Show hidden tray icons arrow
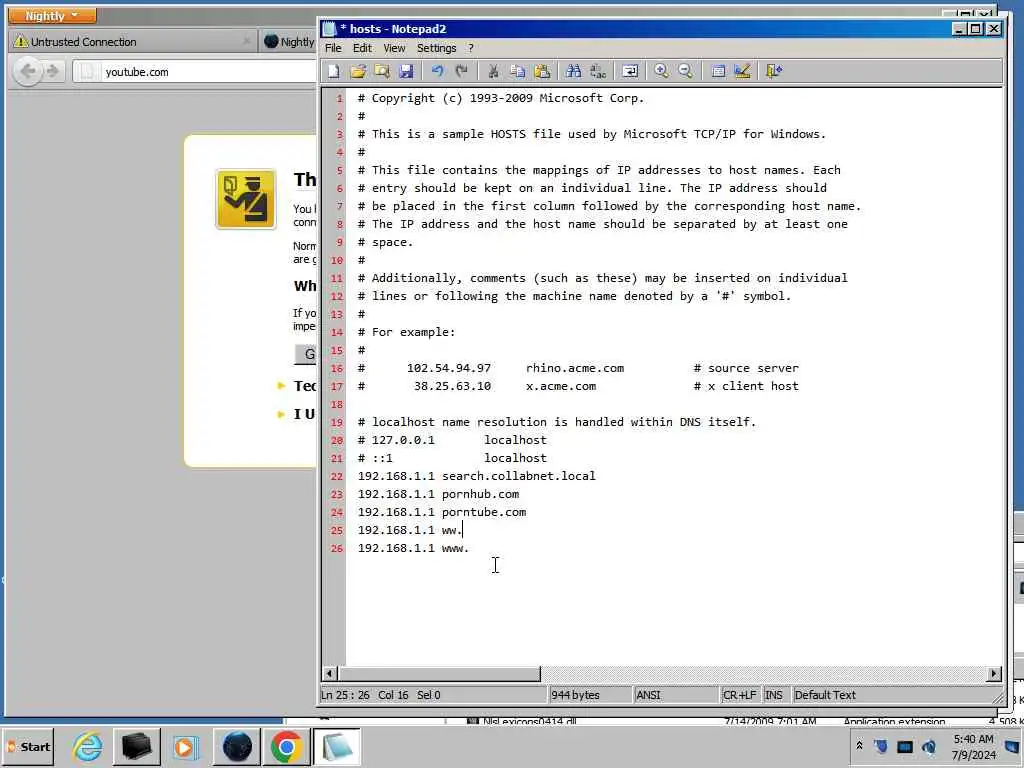Viewport: 1024px width, 768px height. pos(859,746)
